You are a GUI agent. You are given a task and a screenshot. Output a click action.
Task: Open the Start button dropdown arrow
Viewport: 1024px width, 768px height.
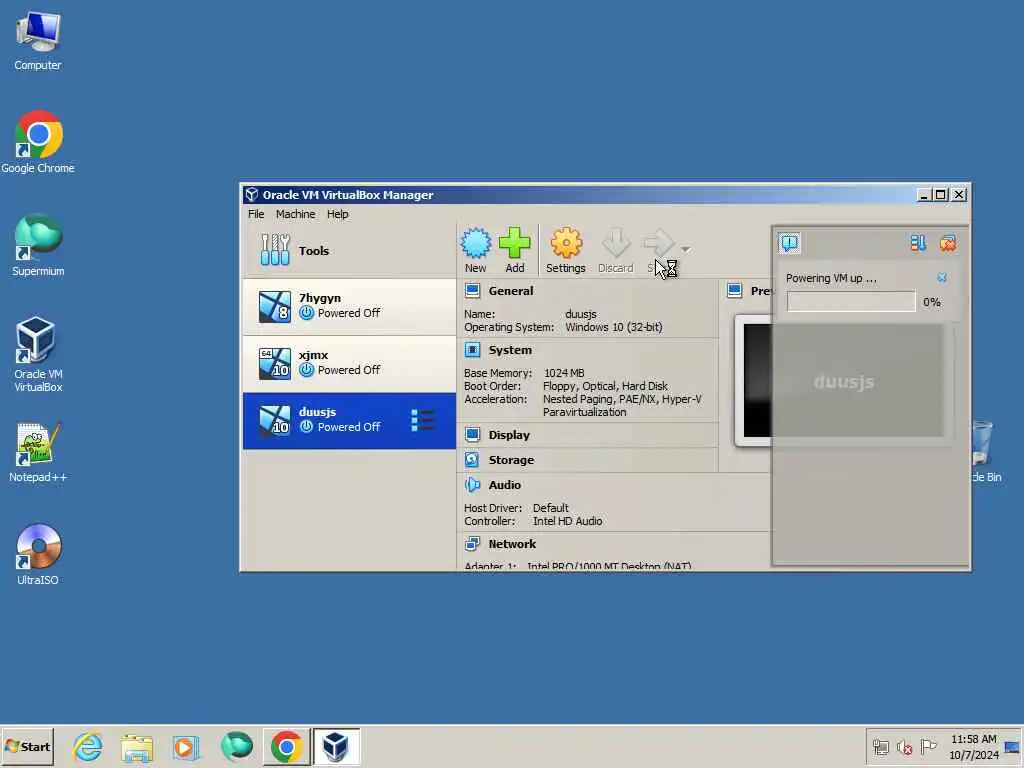(x=686, y=249)
